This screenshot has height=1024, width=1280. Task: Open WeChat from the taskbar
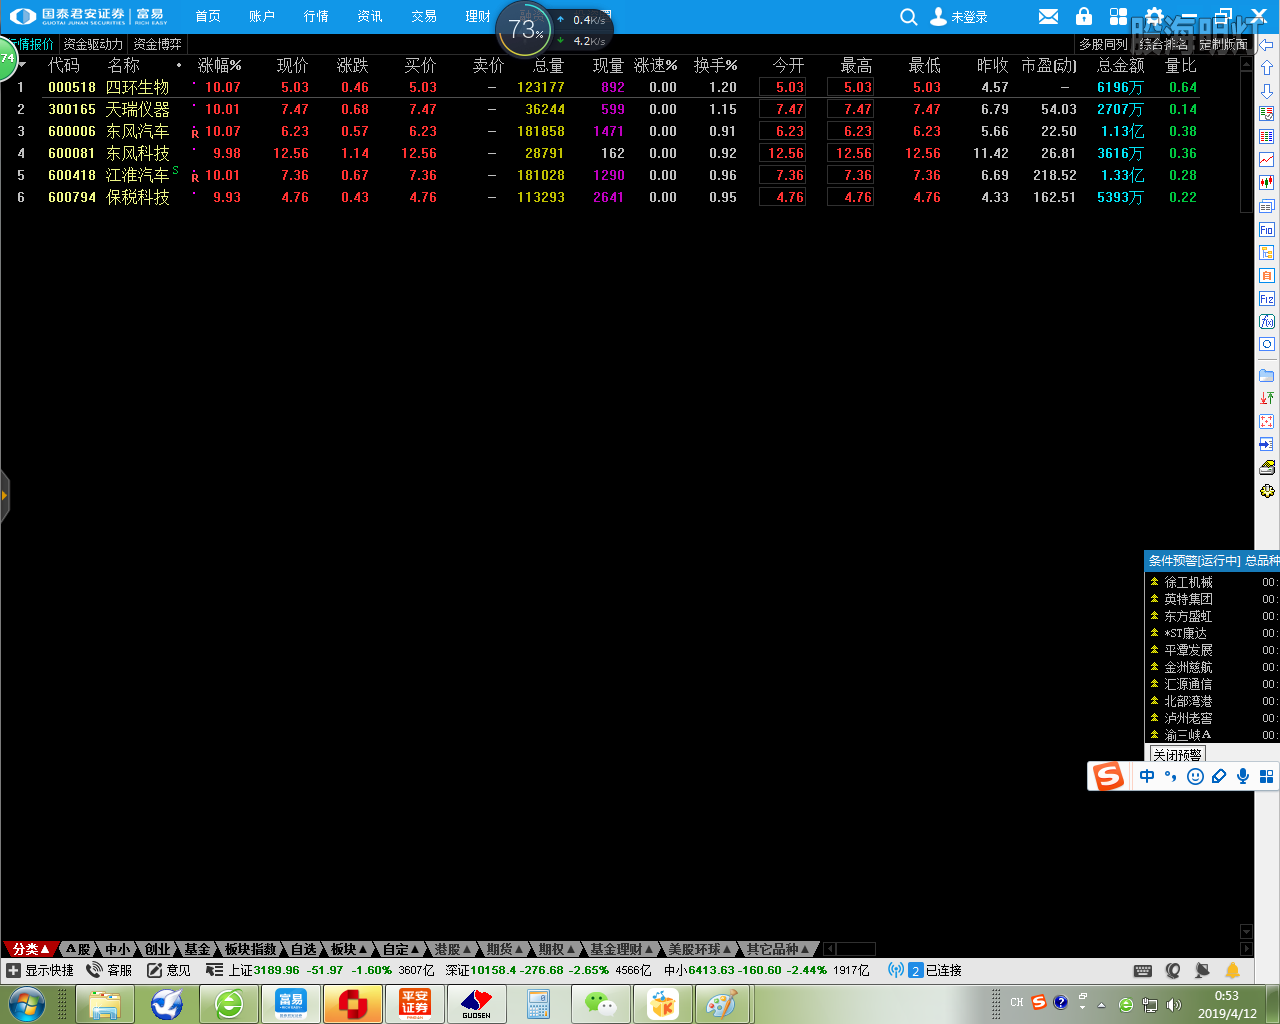point(601,1004)
